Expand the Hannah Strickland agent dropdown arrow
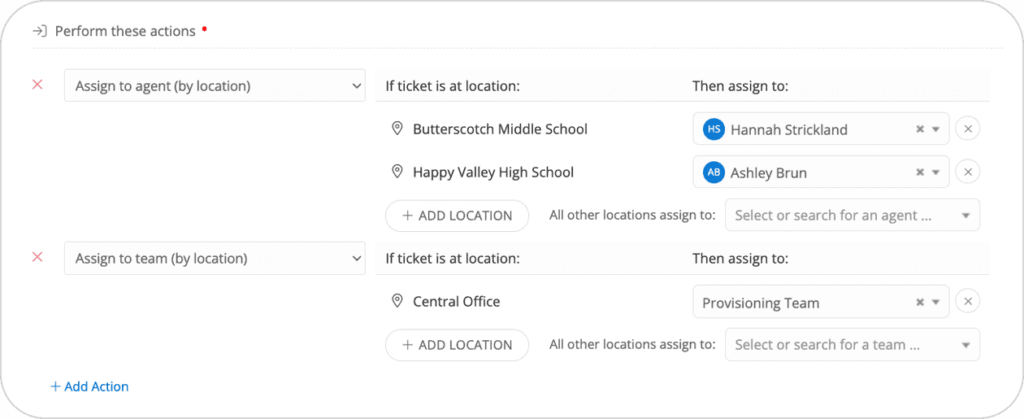Screen dimensions: 1024x419 [x=935, y=129]
